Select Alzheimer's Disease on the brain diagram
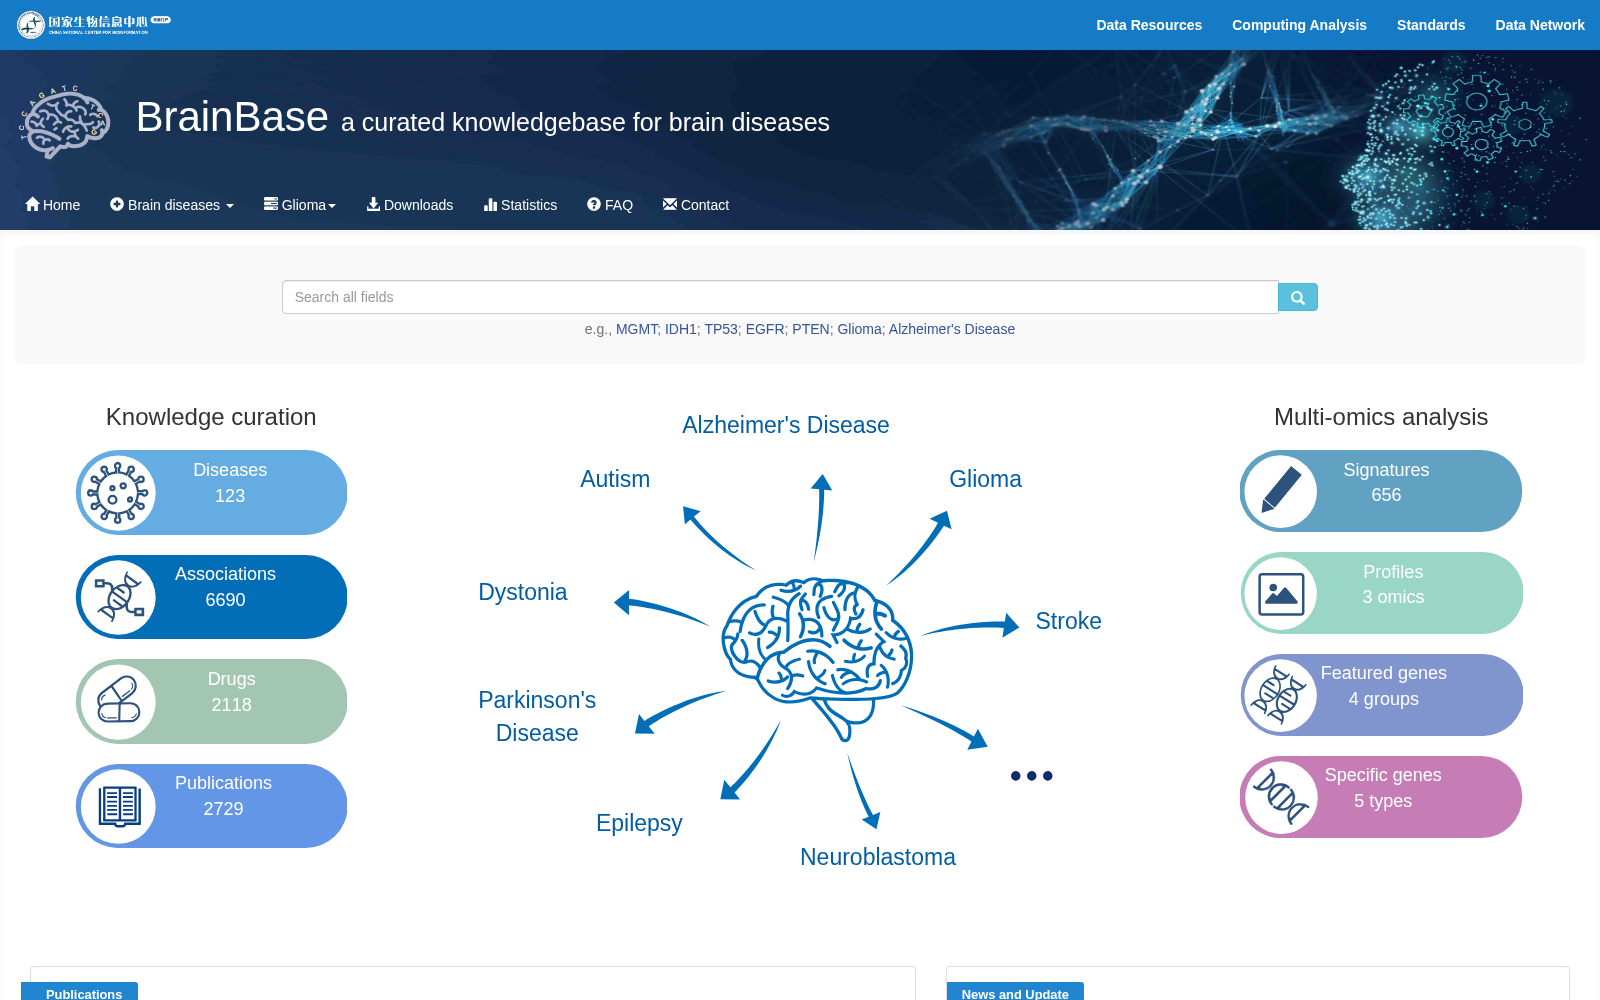Image resolution: width=1600 pixels, height=1000 pixels. coord(786,425)
